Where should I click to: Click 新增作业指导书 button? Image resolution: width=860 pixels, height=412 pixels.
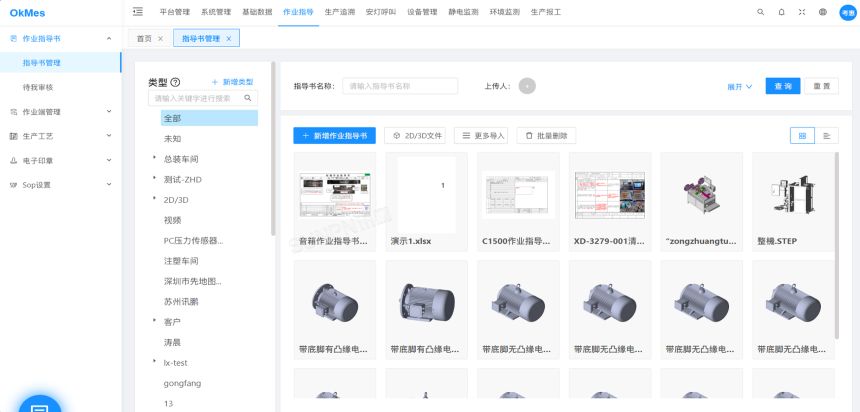click(x=335, y=136)
